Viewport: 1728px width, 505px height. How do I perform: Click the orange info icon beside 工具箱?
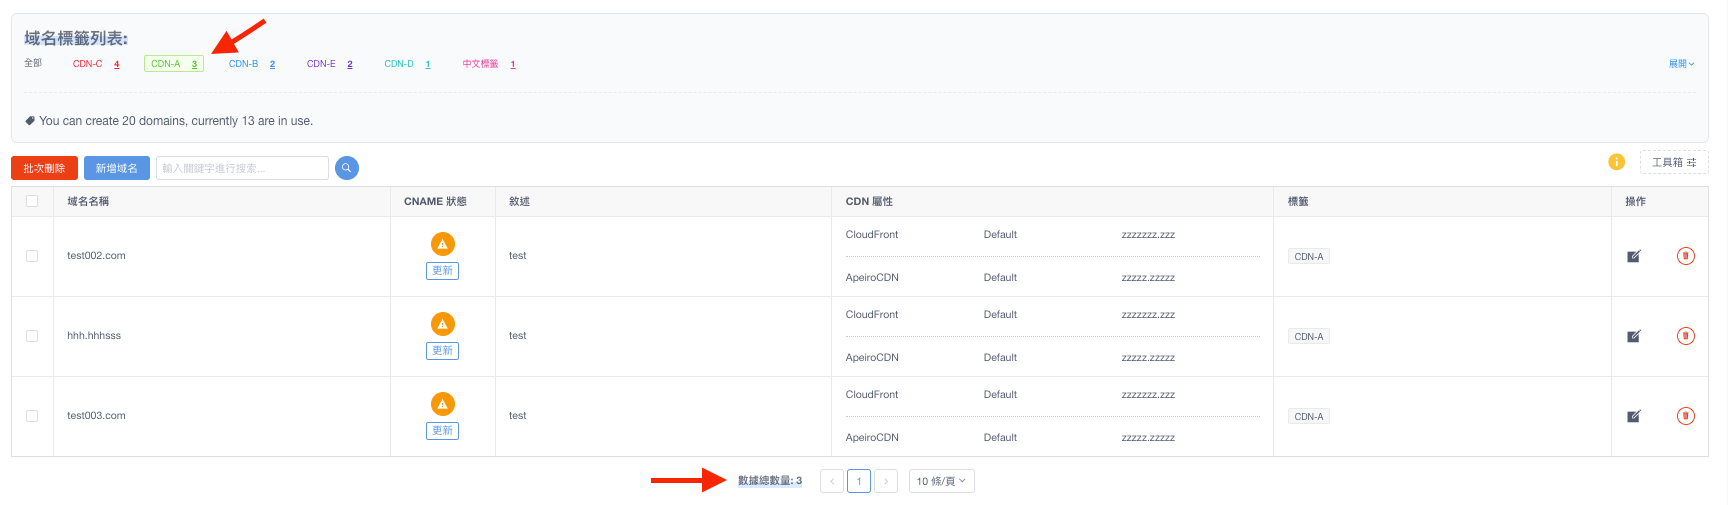1616,162
